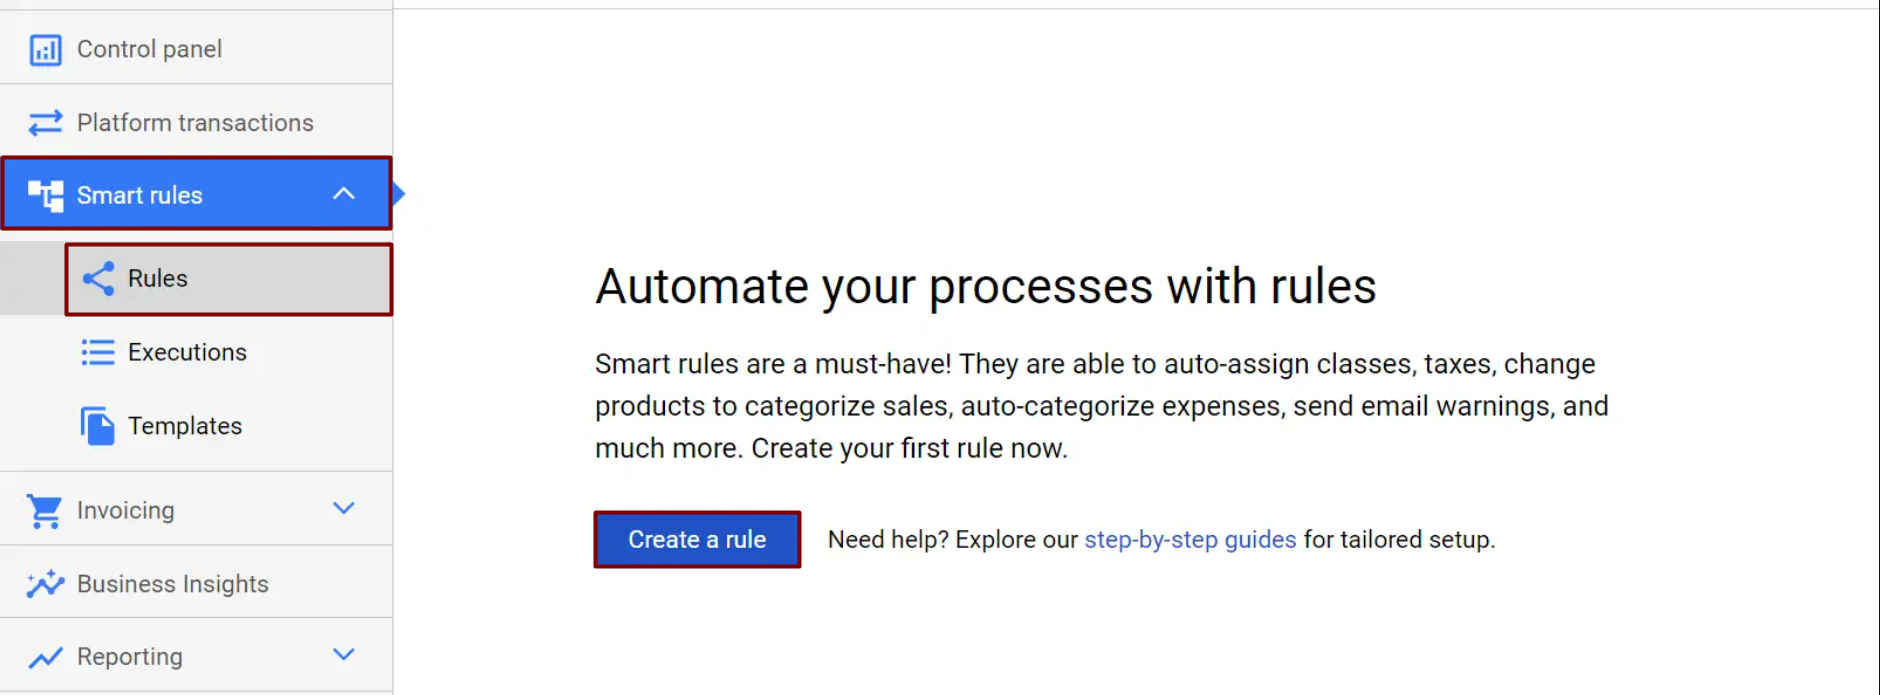The height and width of the screenshot is (695, 1880).
Task: Expand the Reporting menu chevron
Action: click(x=343, y=655)
